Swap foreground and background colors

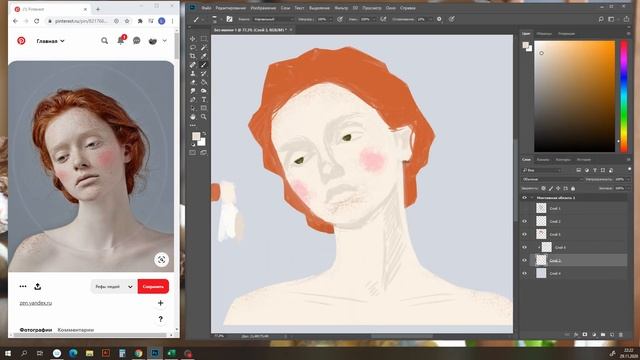pos(204,133)
